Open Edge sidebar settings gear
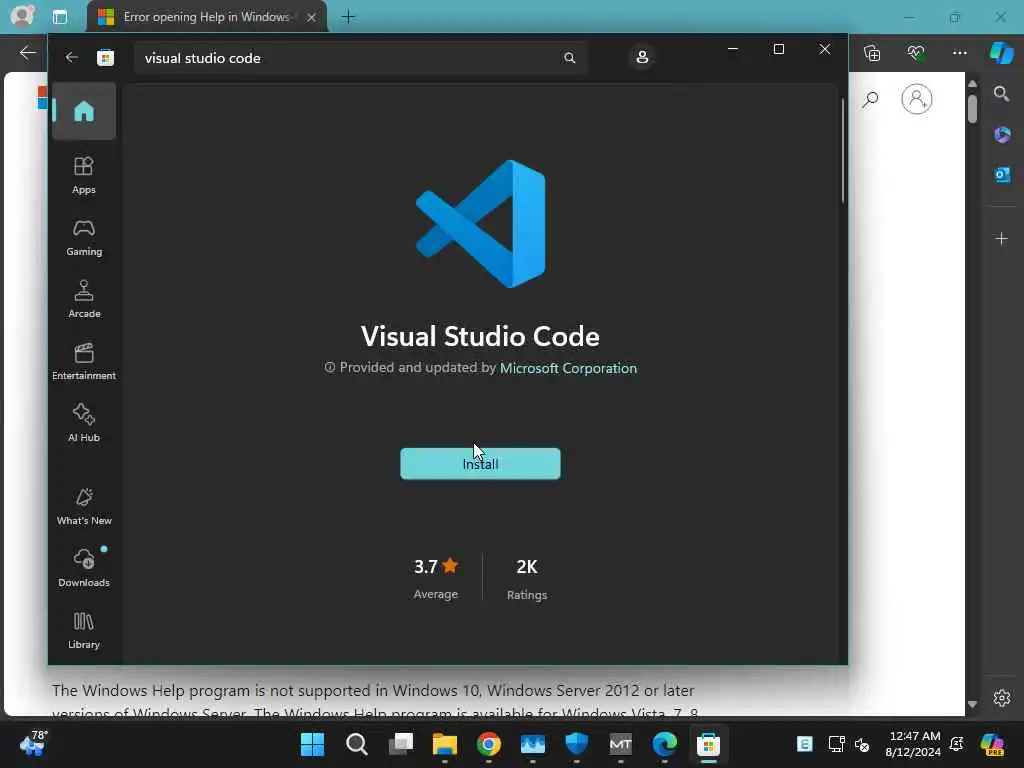This screenshot has height=768, width=1024. [x=1001, y=697]
